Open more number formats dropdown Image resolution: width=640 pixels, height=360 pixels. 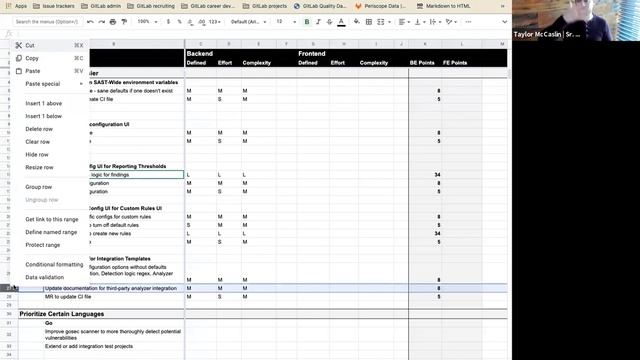[215, 22]
